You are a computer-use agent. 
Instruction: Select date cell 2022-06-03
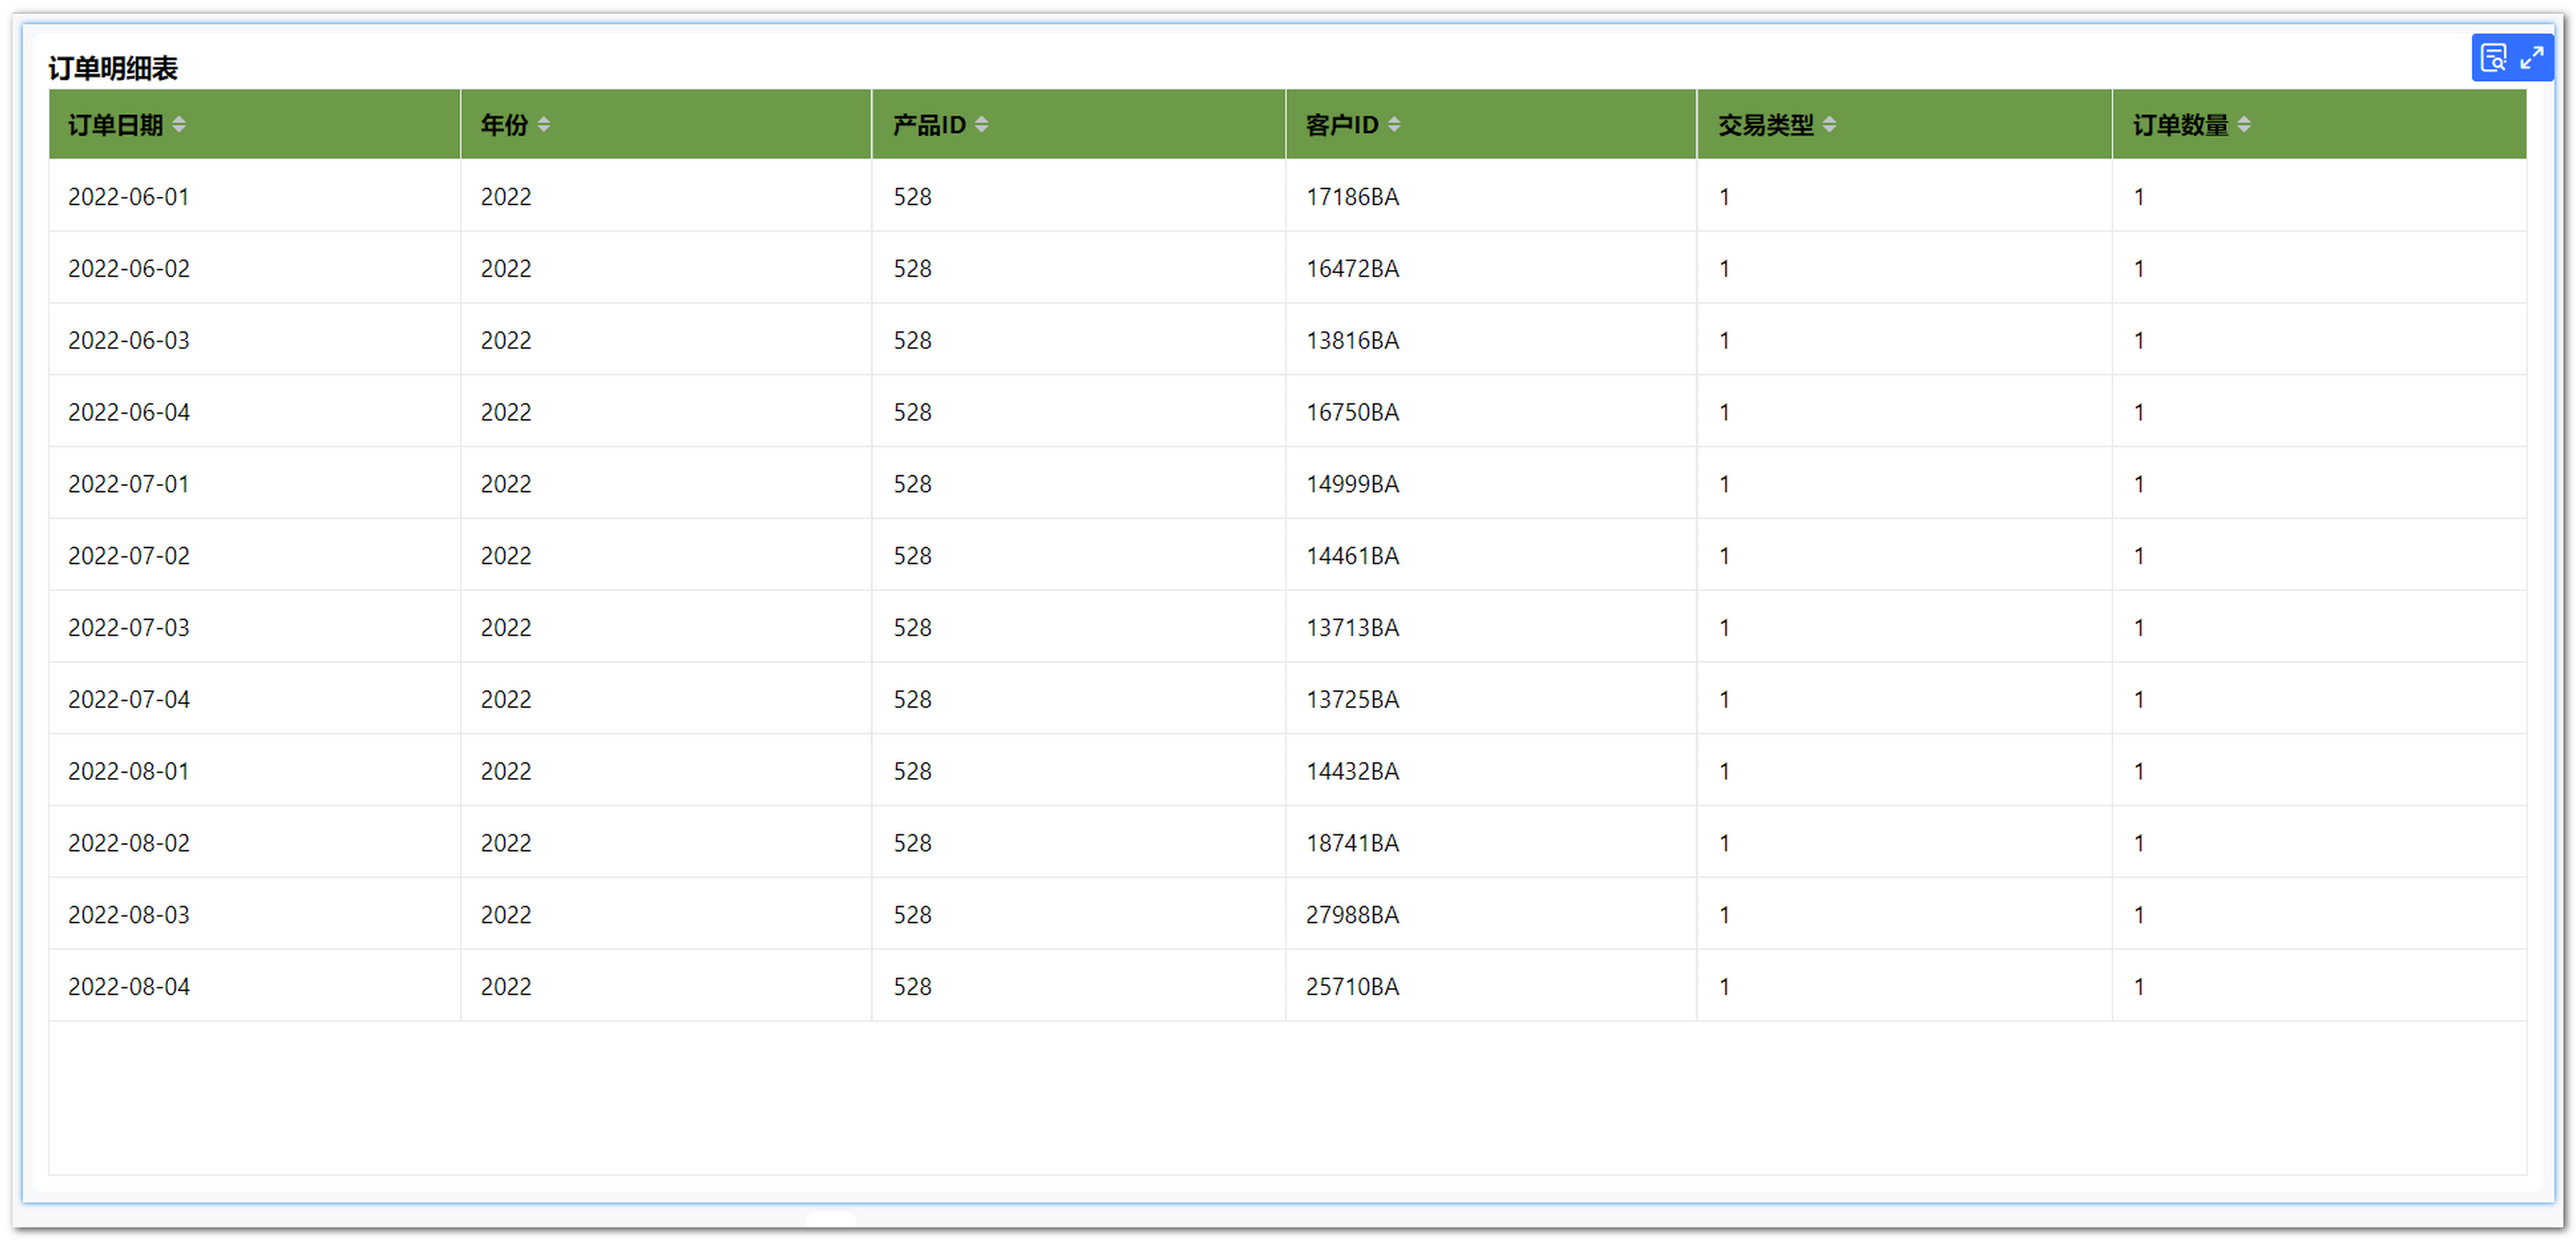click(x=129, y=341)
